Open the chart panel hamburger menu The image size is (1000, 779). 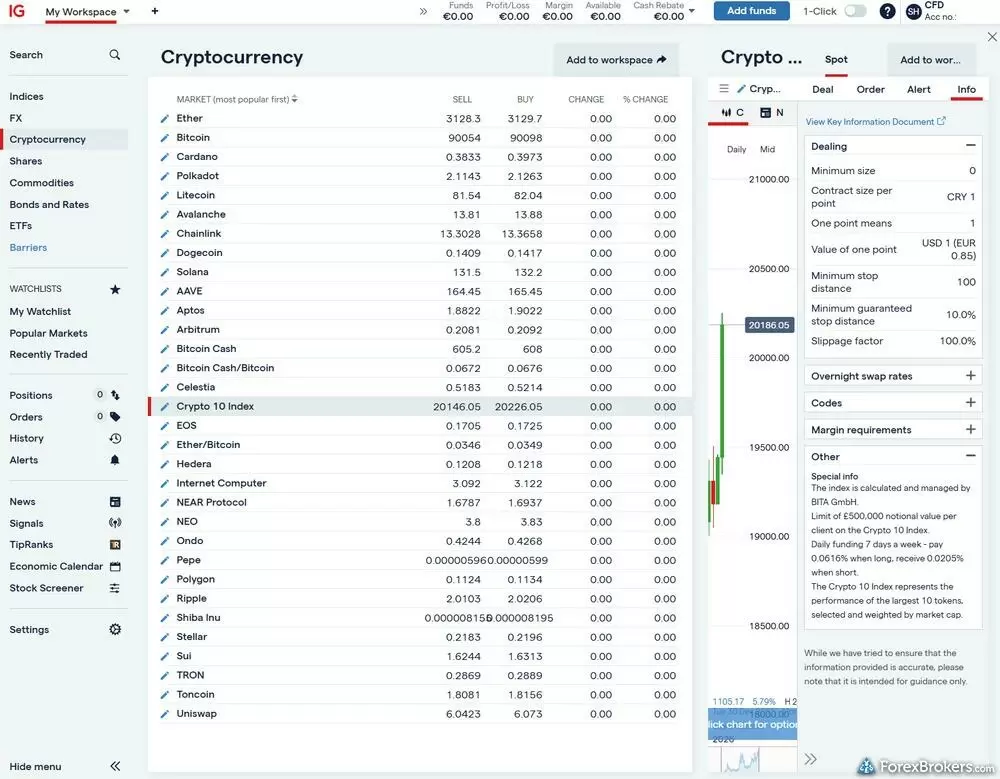[x=724, y=89]
